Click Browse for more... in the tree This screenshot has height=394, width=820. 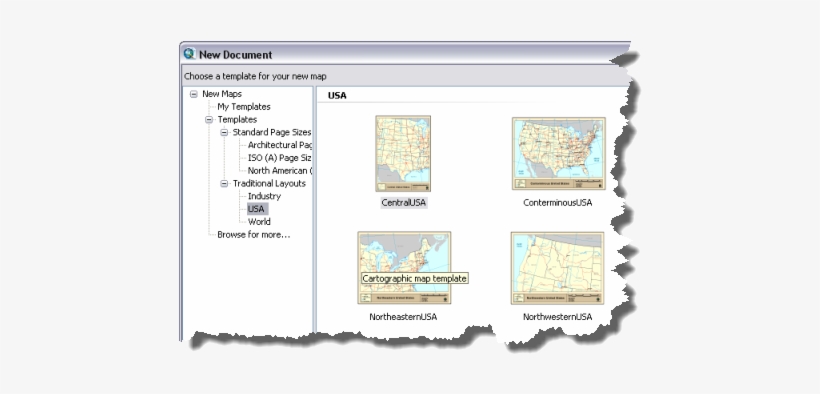(x=254, y=235)
